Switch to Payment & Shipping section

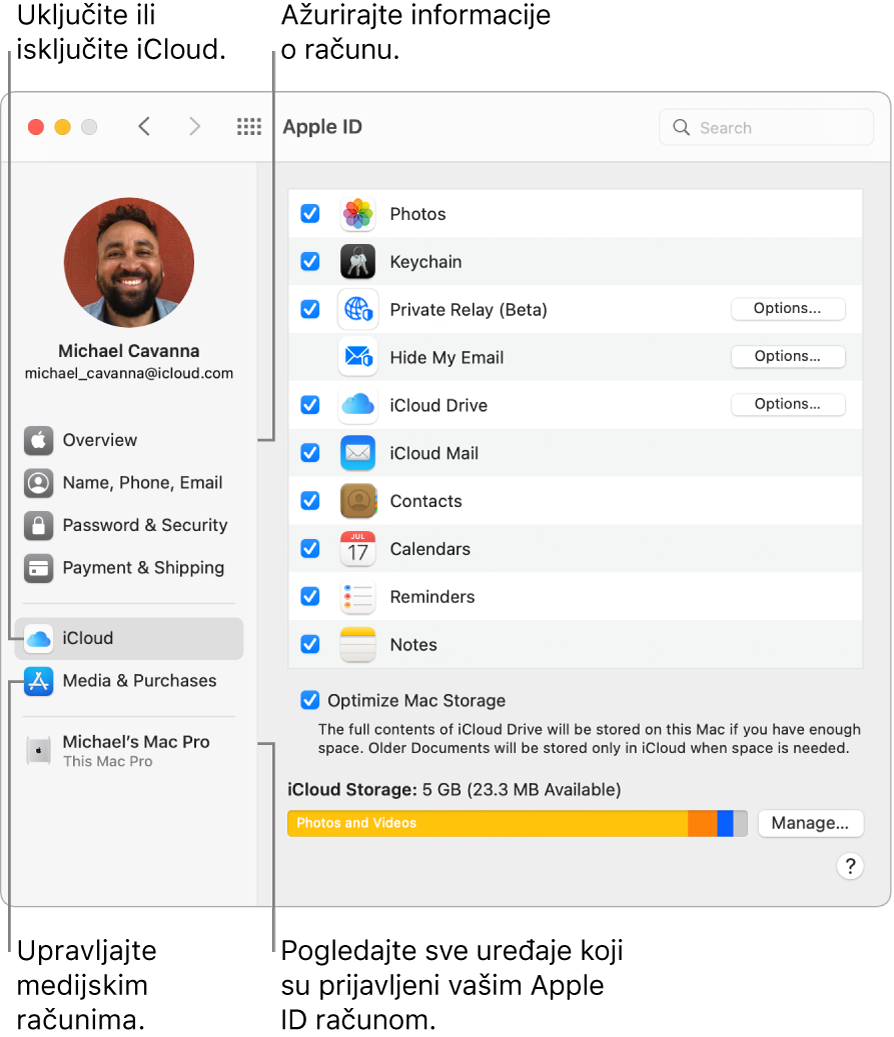[37, 568]
